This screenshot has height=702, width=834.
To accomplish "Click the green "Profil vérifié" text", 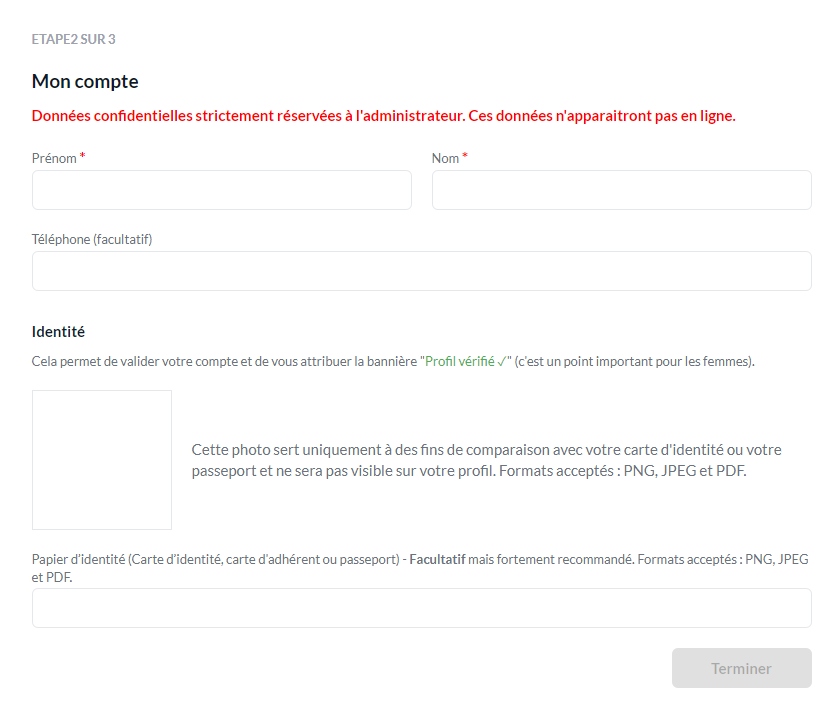I will [x=460, y=361].
